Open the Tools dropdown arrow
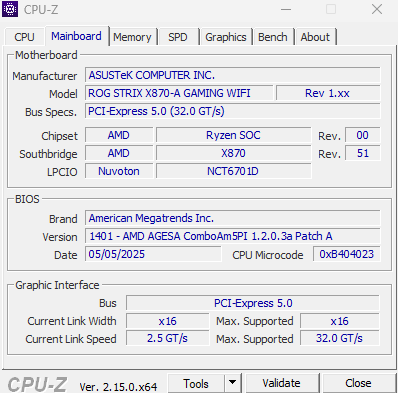398x393 pixels. pos(233,383)
